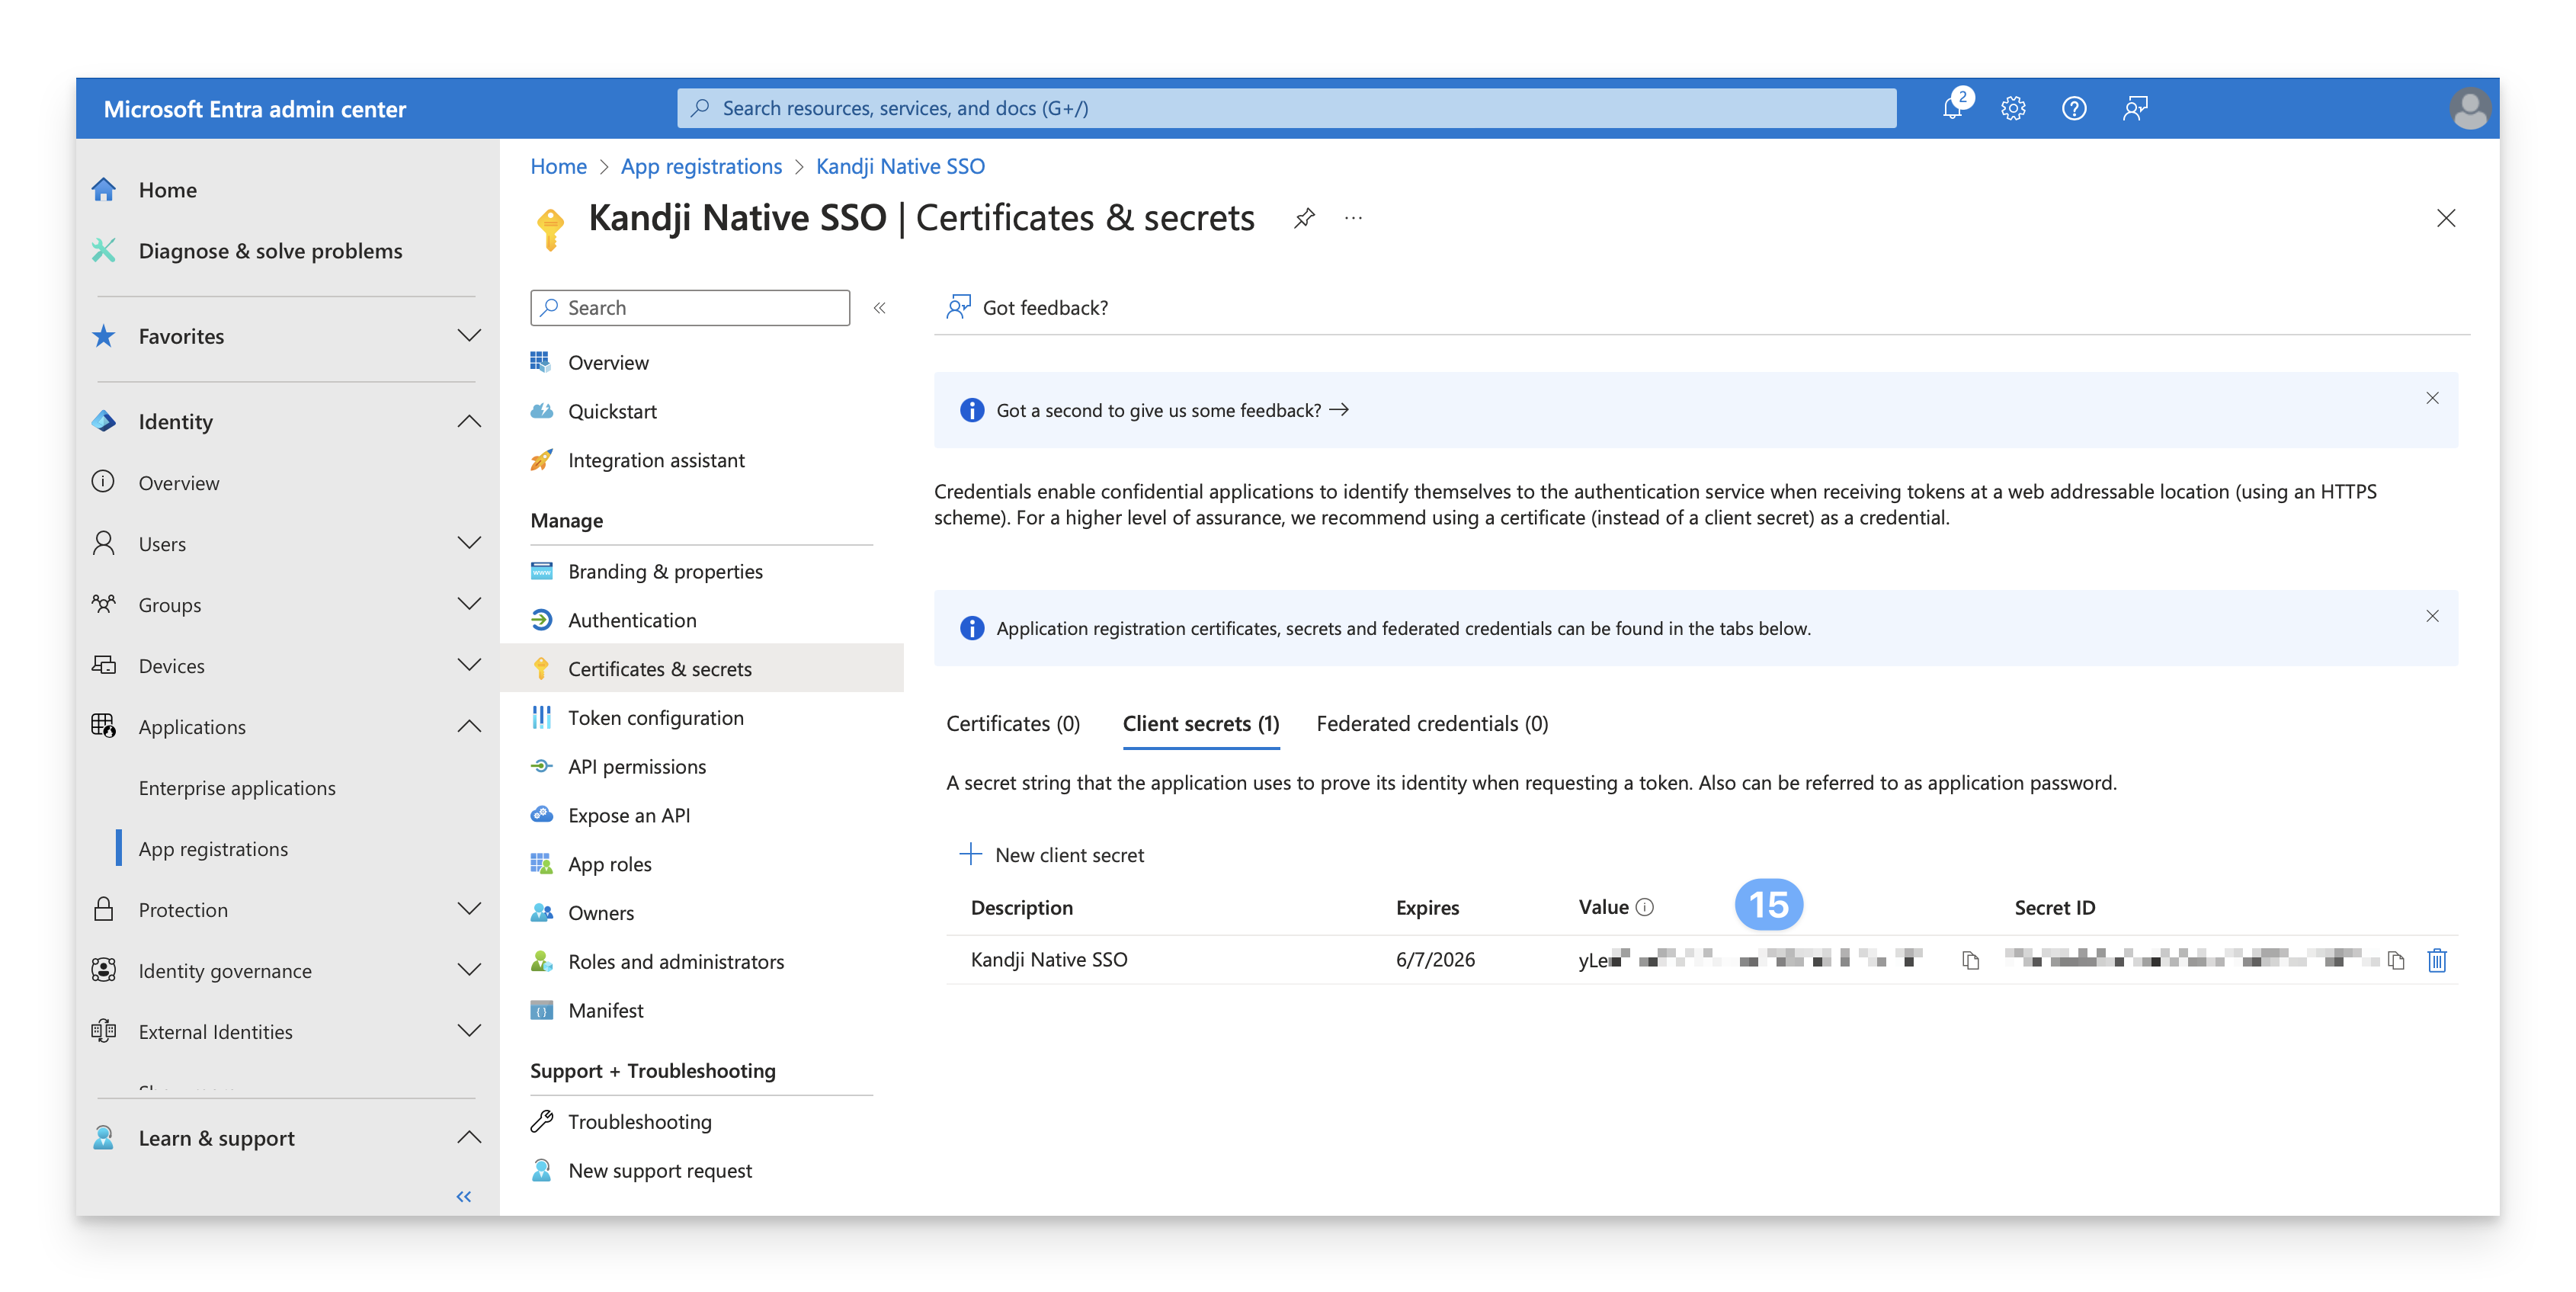
Task: Dismiss the feedback banner
Action: pyautogui.click(x=2432, y=398)
